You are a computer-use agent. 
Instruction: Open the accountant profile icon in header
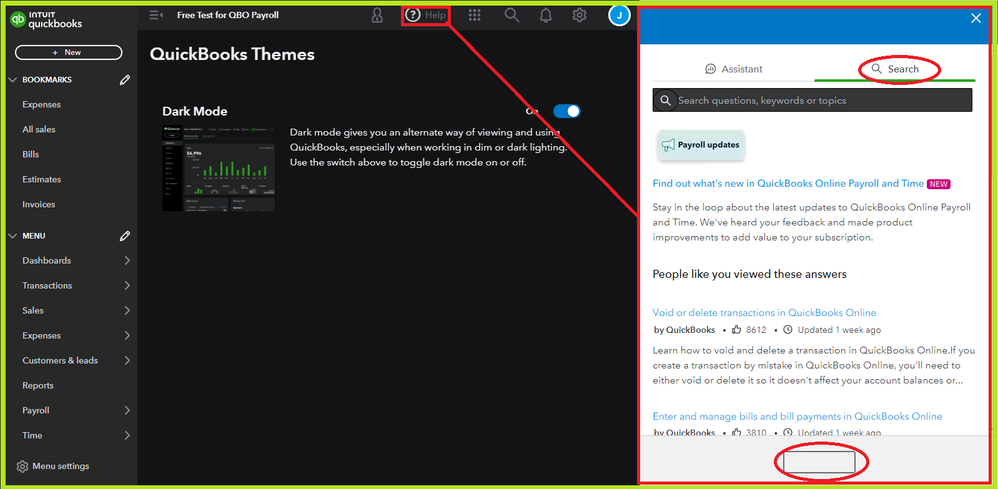coord(377,15)
